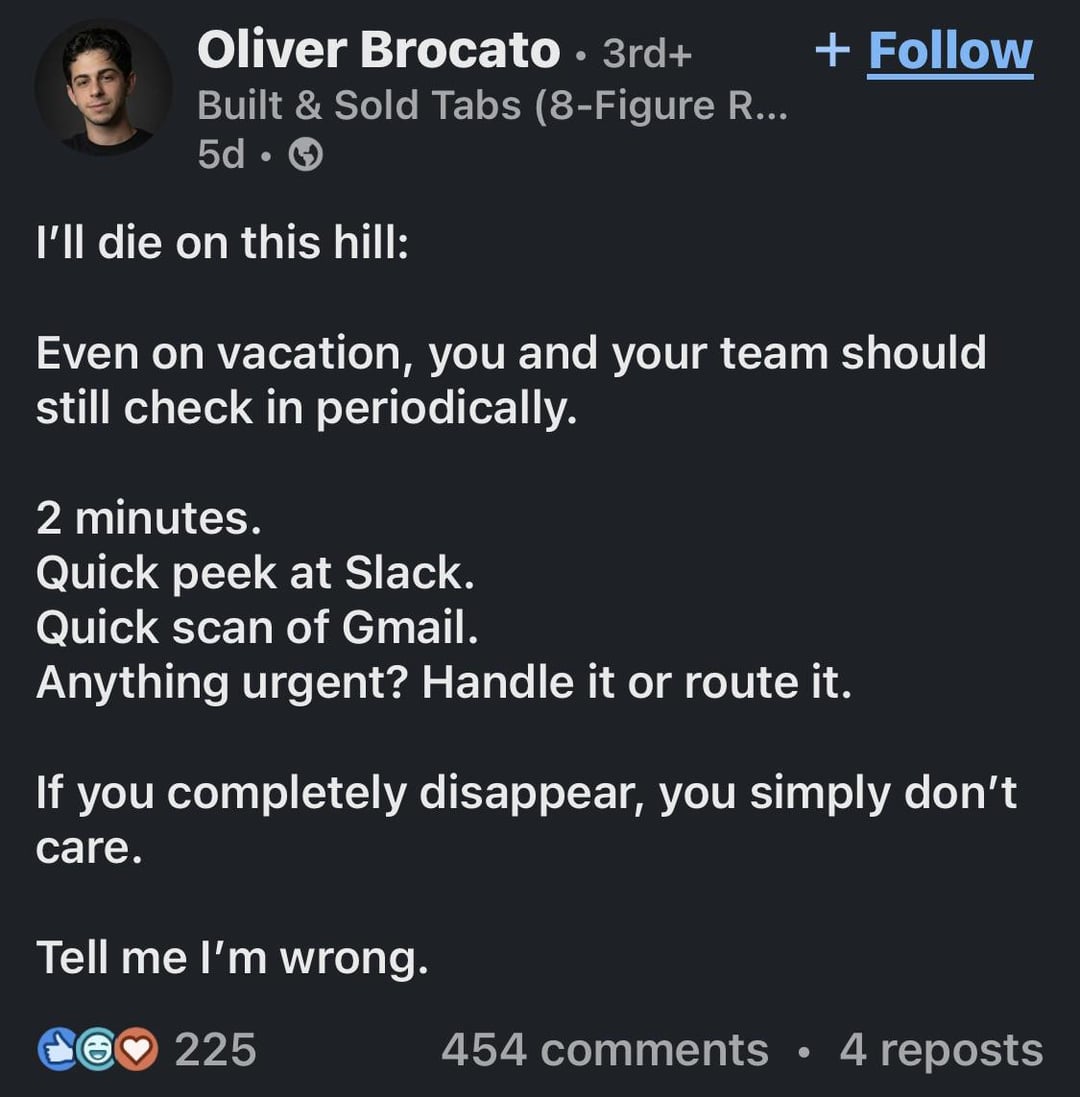Click the "Quick scan of Gmail." line
1080x1097 pixels.
point(257,627)
